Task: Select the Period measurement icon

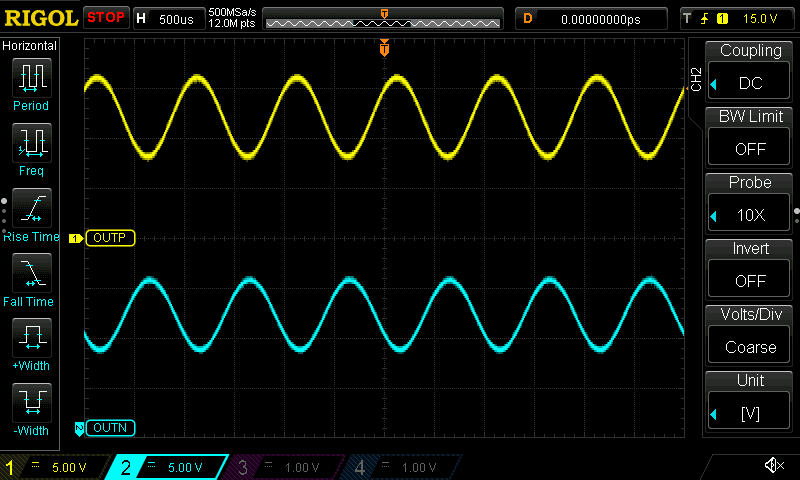Action: pyautogui.click(x=31, y=80)
